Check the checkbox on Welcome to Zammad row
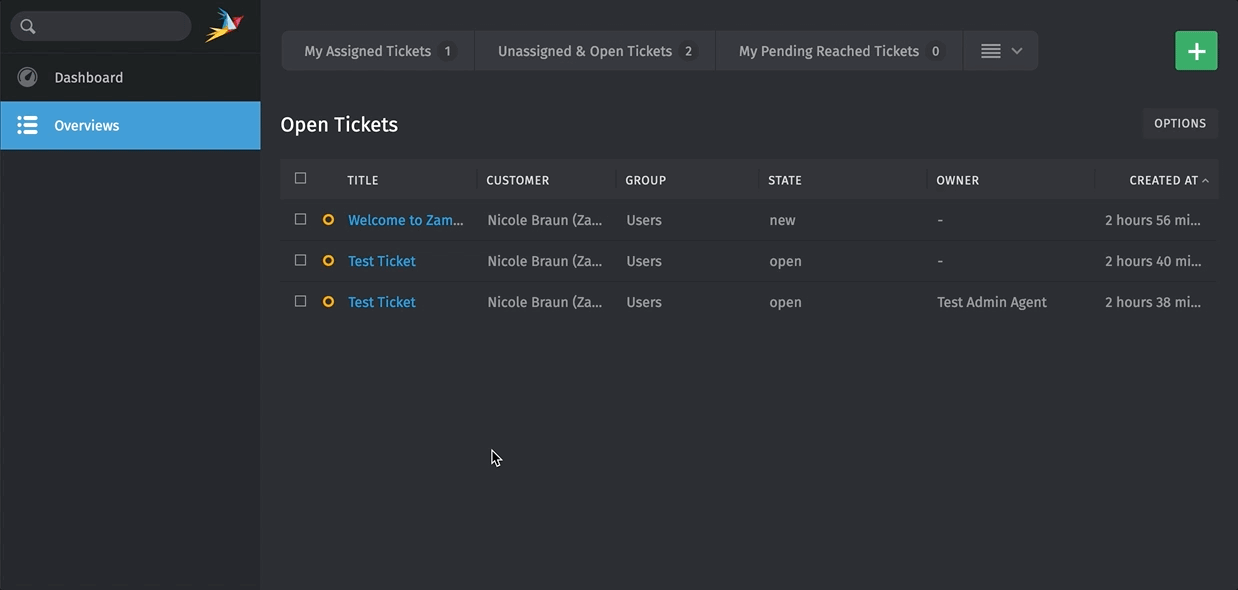The height and width of the screenshot is (590, 1238). click(300, 218)
